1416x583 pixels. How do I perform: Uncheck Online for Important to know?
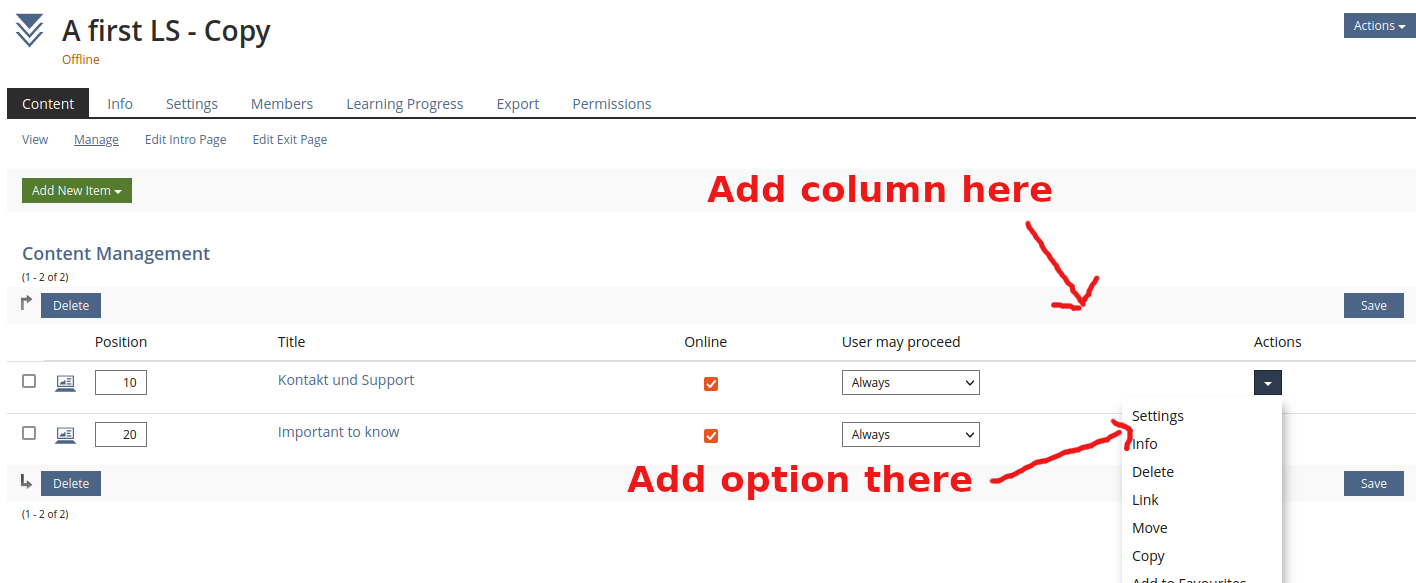pos(711,436)
